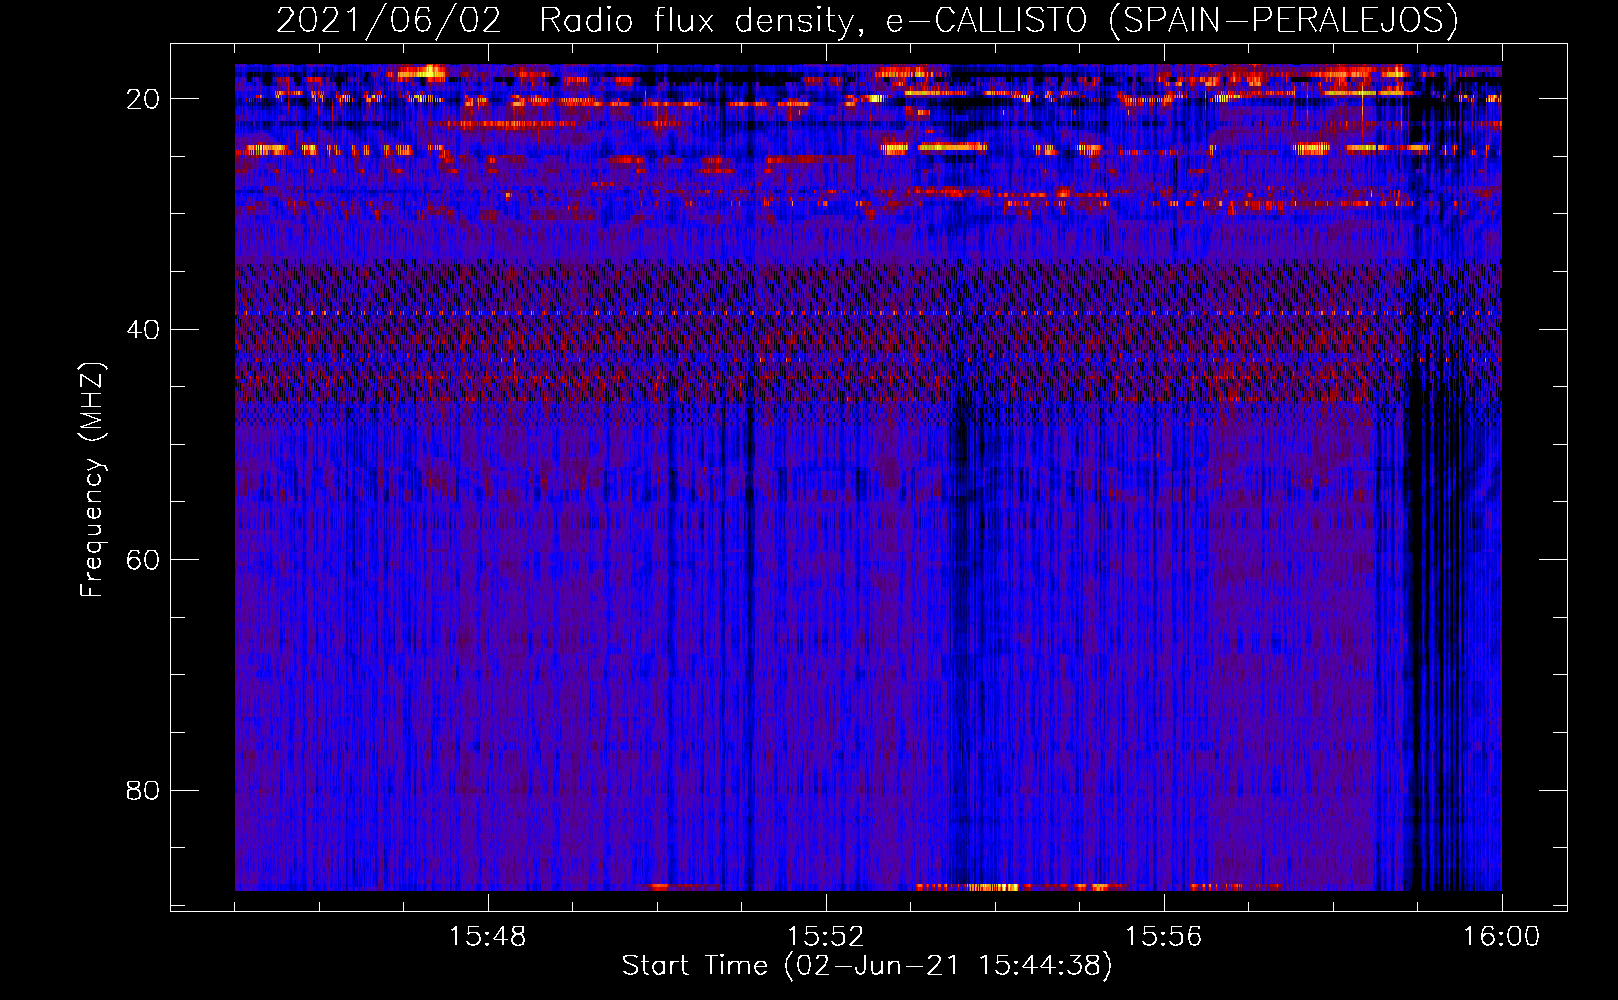Click the 16:00 time tick label

click(x=1501, y=937)
